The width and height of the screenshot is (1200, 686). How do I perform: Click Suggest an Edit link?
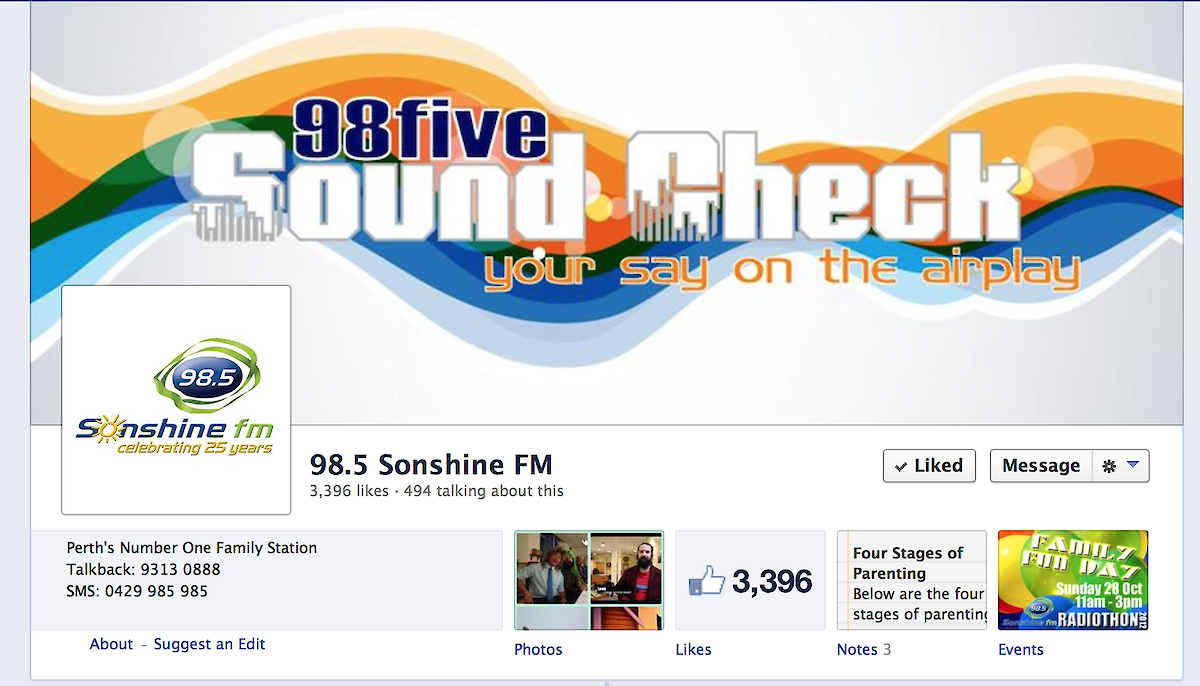click(x=209, y=644)
